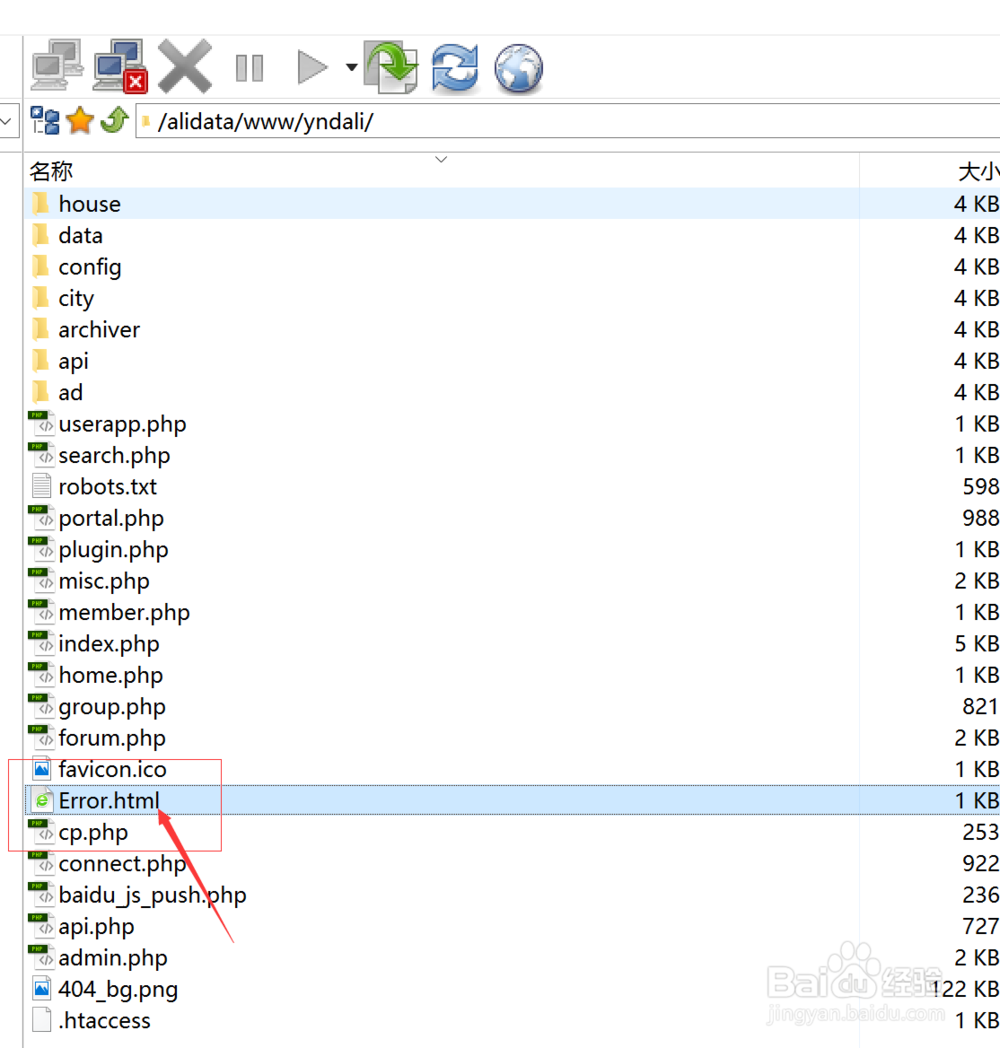1000x1048 pixels.
Task: Click the remote path field /alidata/www/yndali/
Action: pyautogui.click(x=568, y=122)
